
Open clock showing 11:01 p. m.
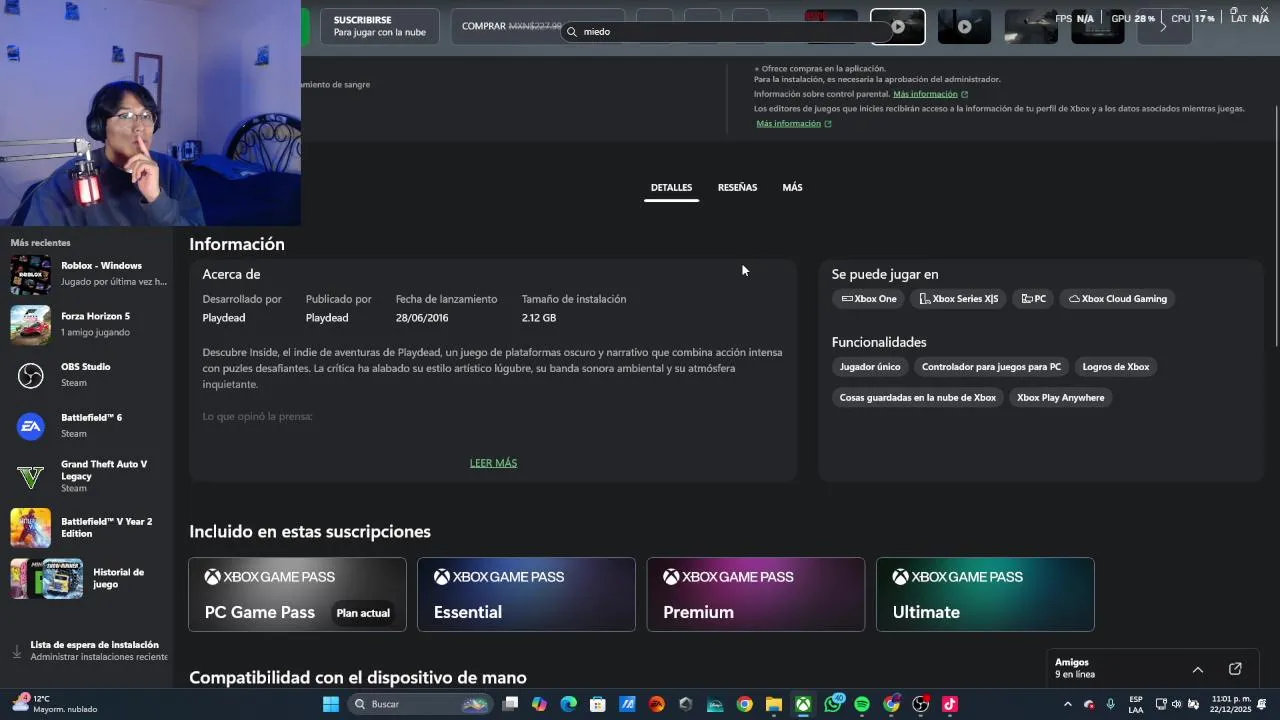click(x=1230, y=704)
